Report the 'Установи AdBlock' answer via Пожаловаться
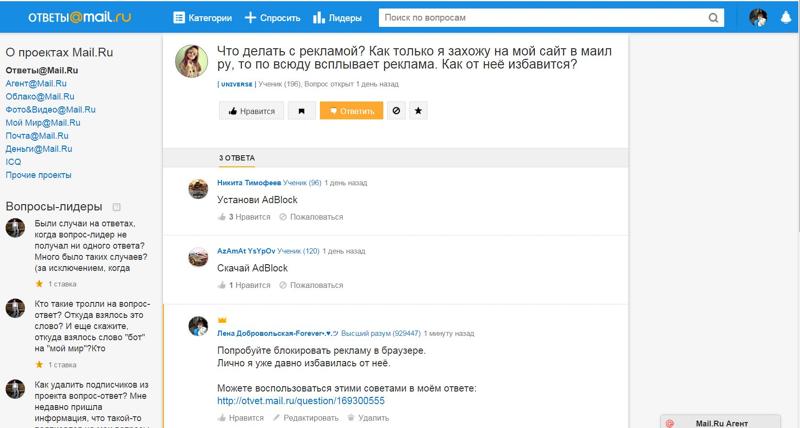The width and height of the screenshot is (800, 428). [311, 217]
